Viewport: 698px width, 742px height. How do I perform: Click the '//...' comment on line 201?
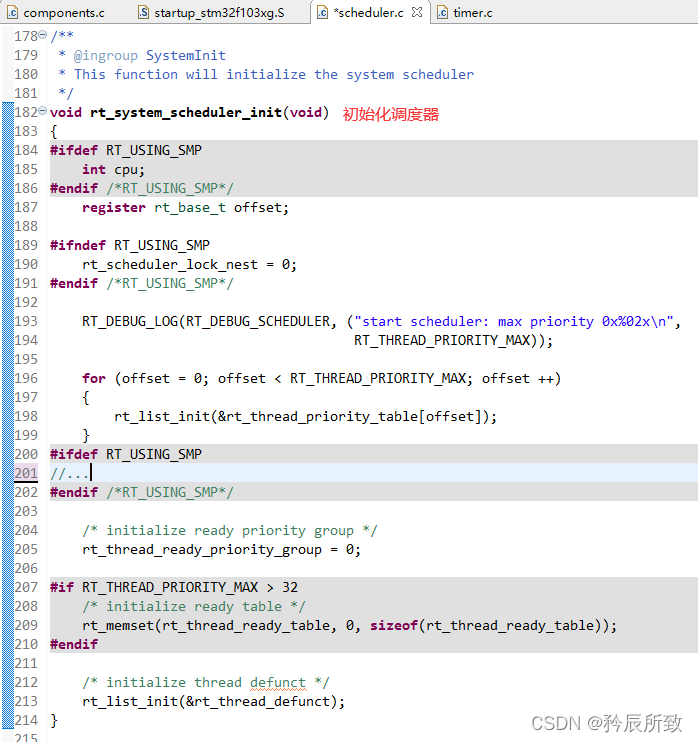[x=70, y=473]
